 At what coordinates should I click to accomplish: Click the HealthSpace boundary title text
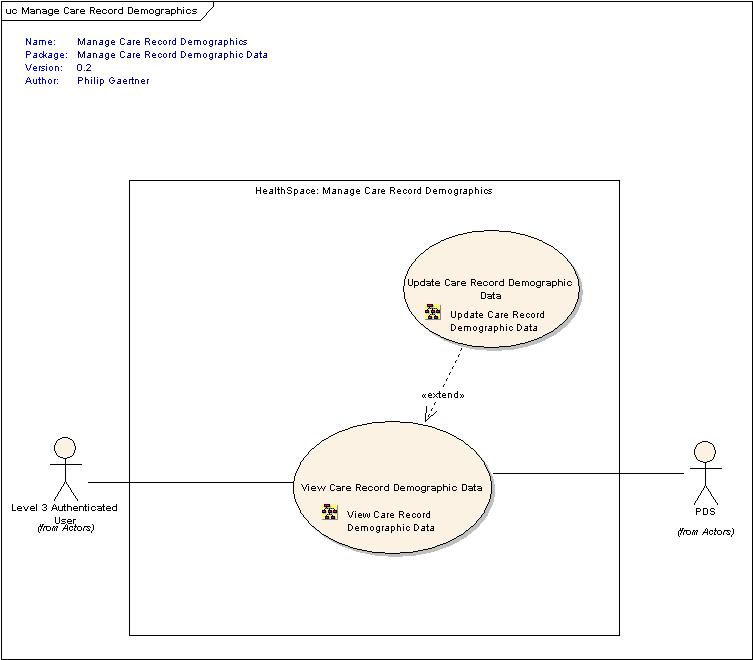tap(374, 191)
